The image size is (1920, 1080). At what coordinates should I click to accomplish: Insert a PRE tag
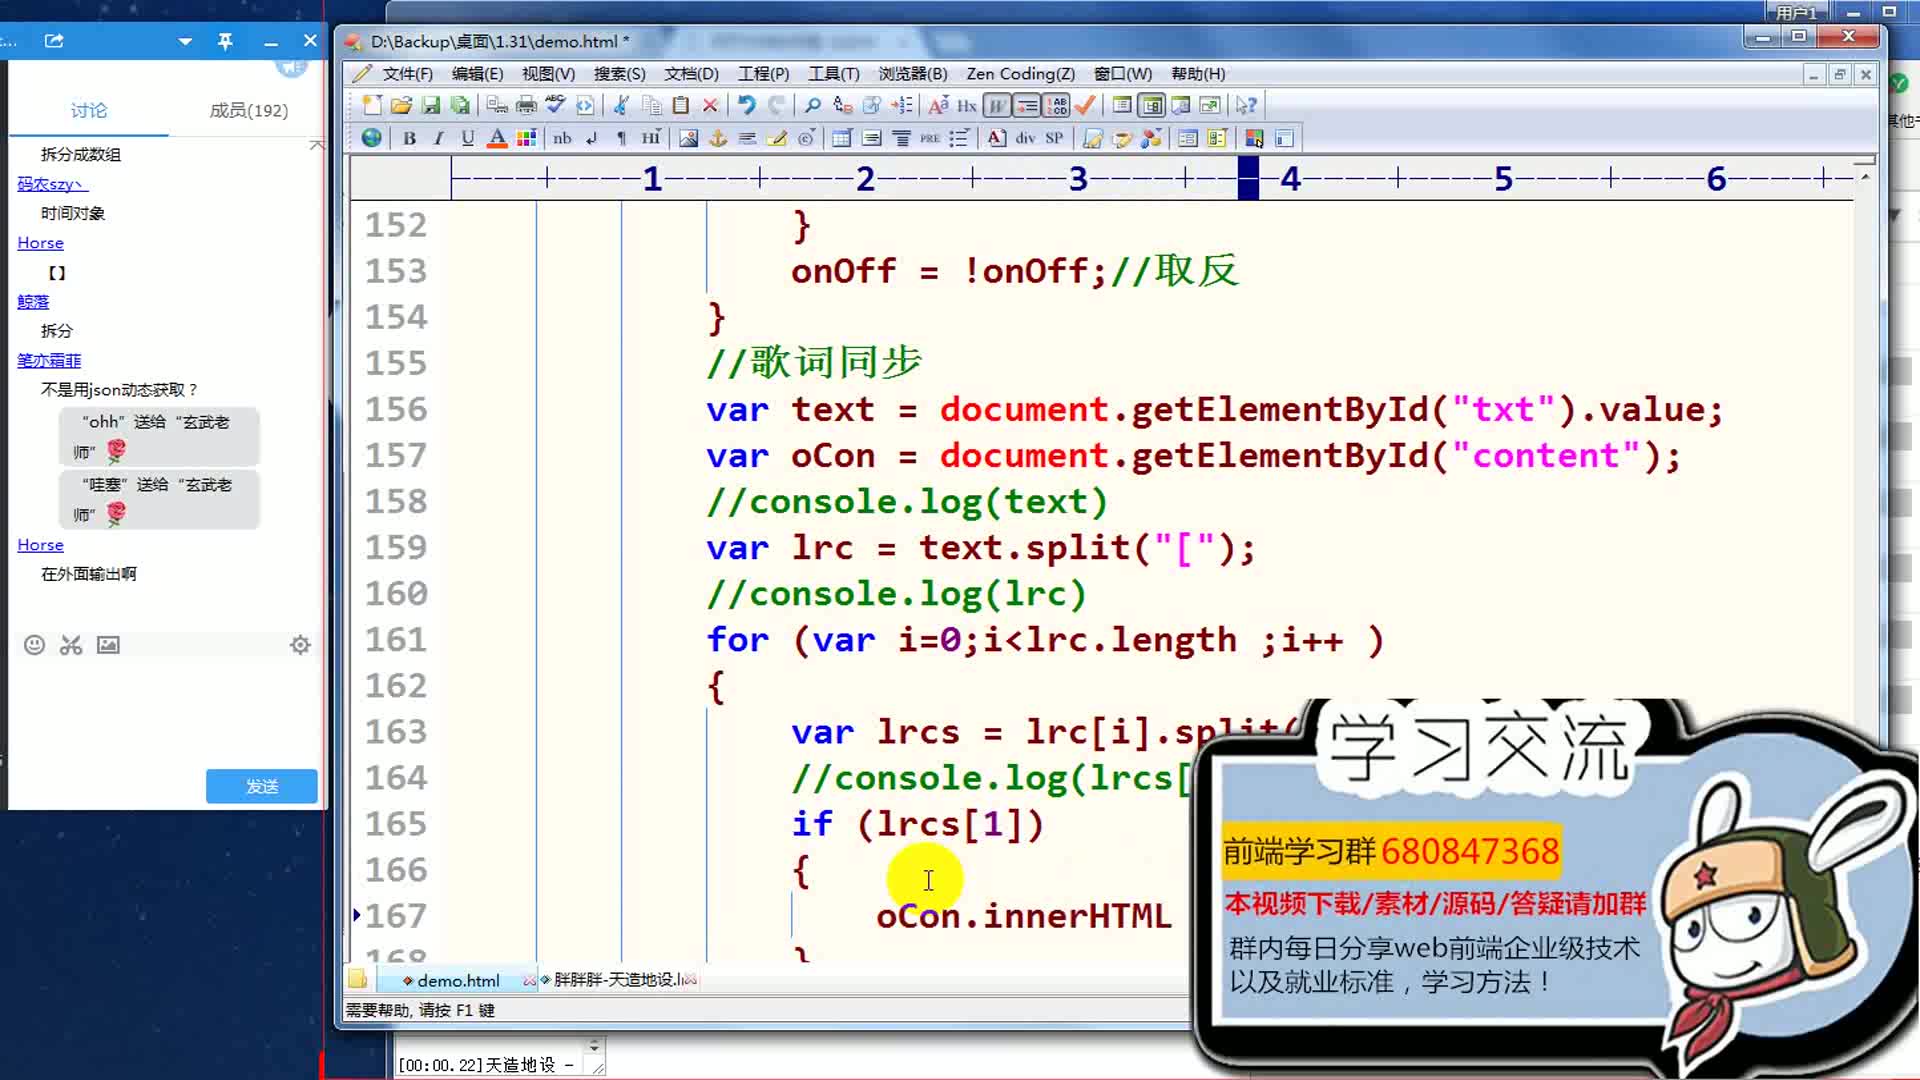pyautogui.click(x=930, y=138)
